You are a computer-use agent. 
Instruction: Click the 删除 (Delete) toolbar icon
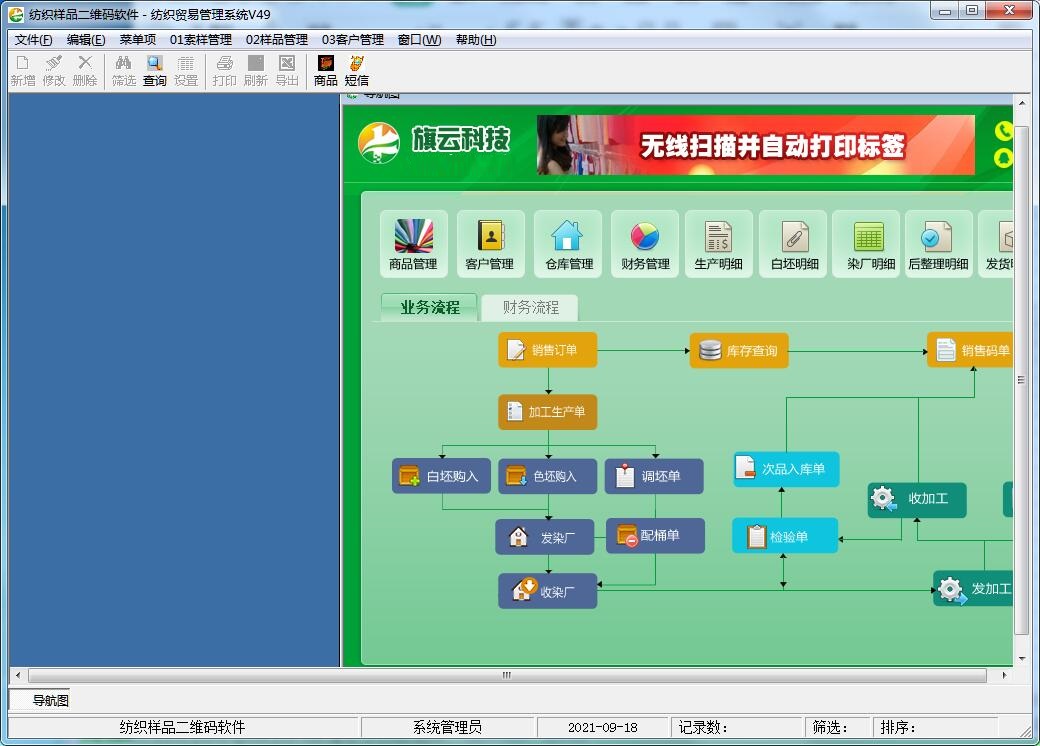click(x=85, y=71)
